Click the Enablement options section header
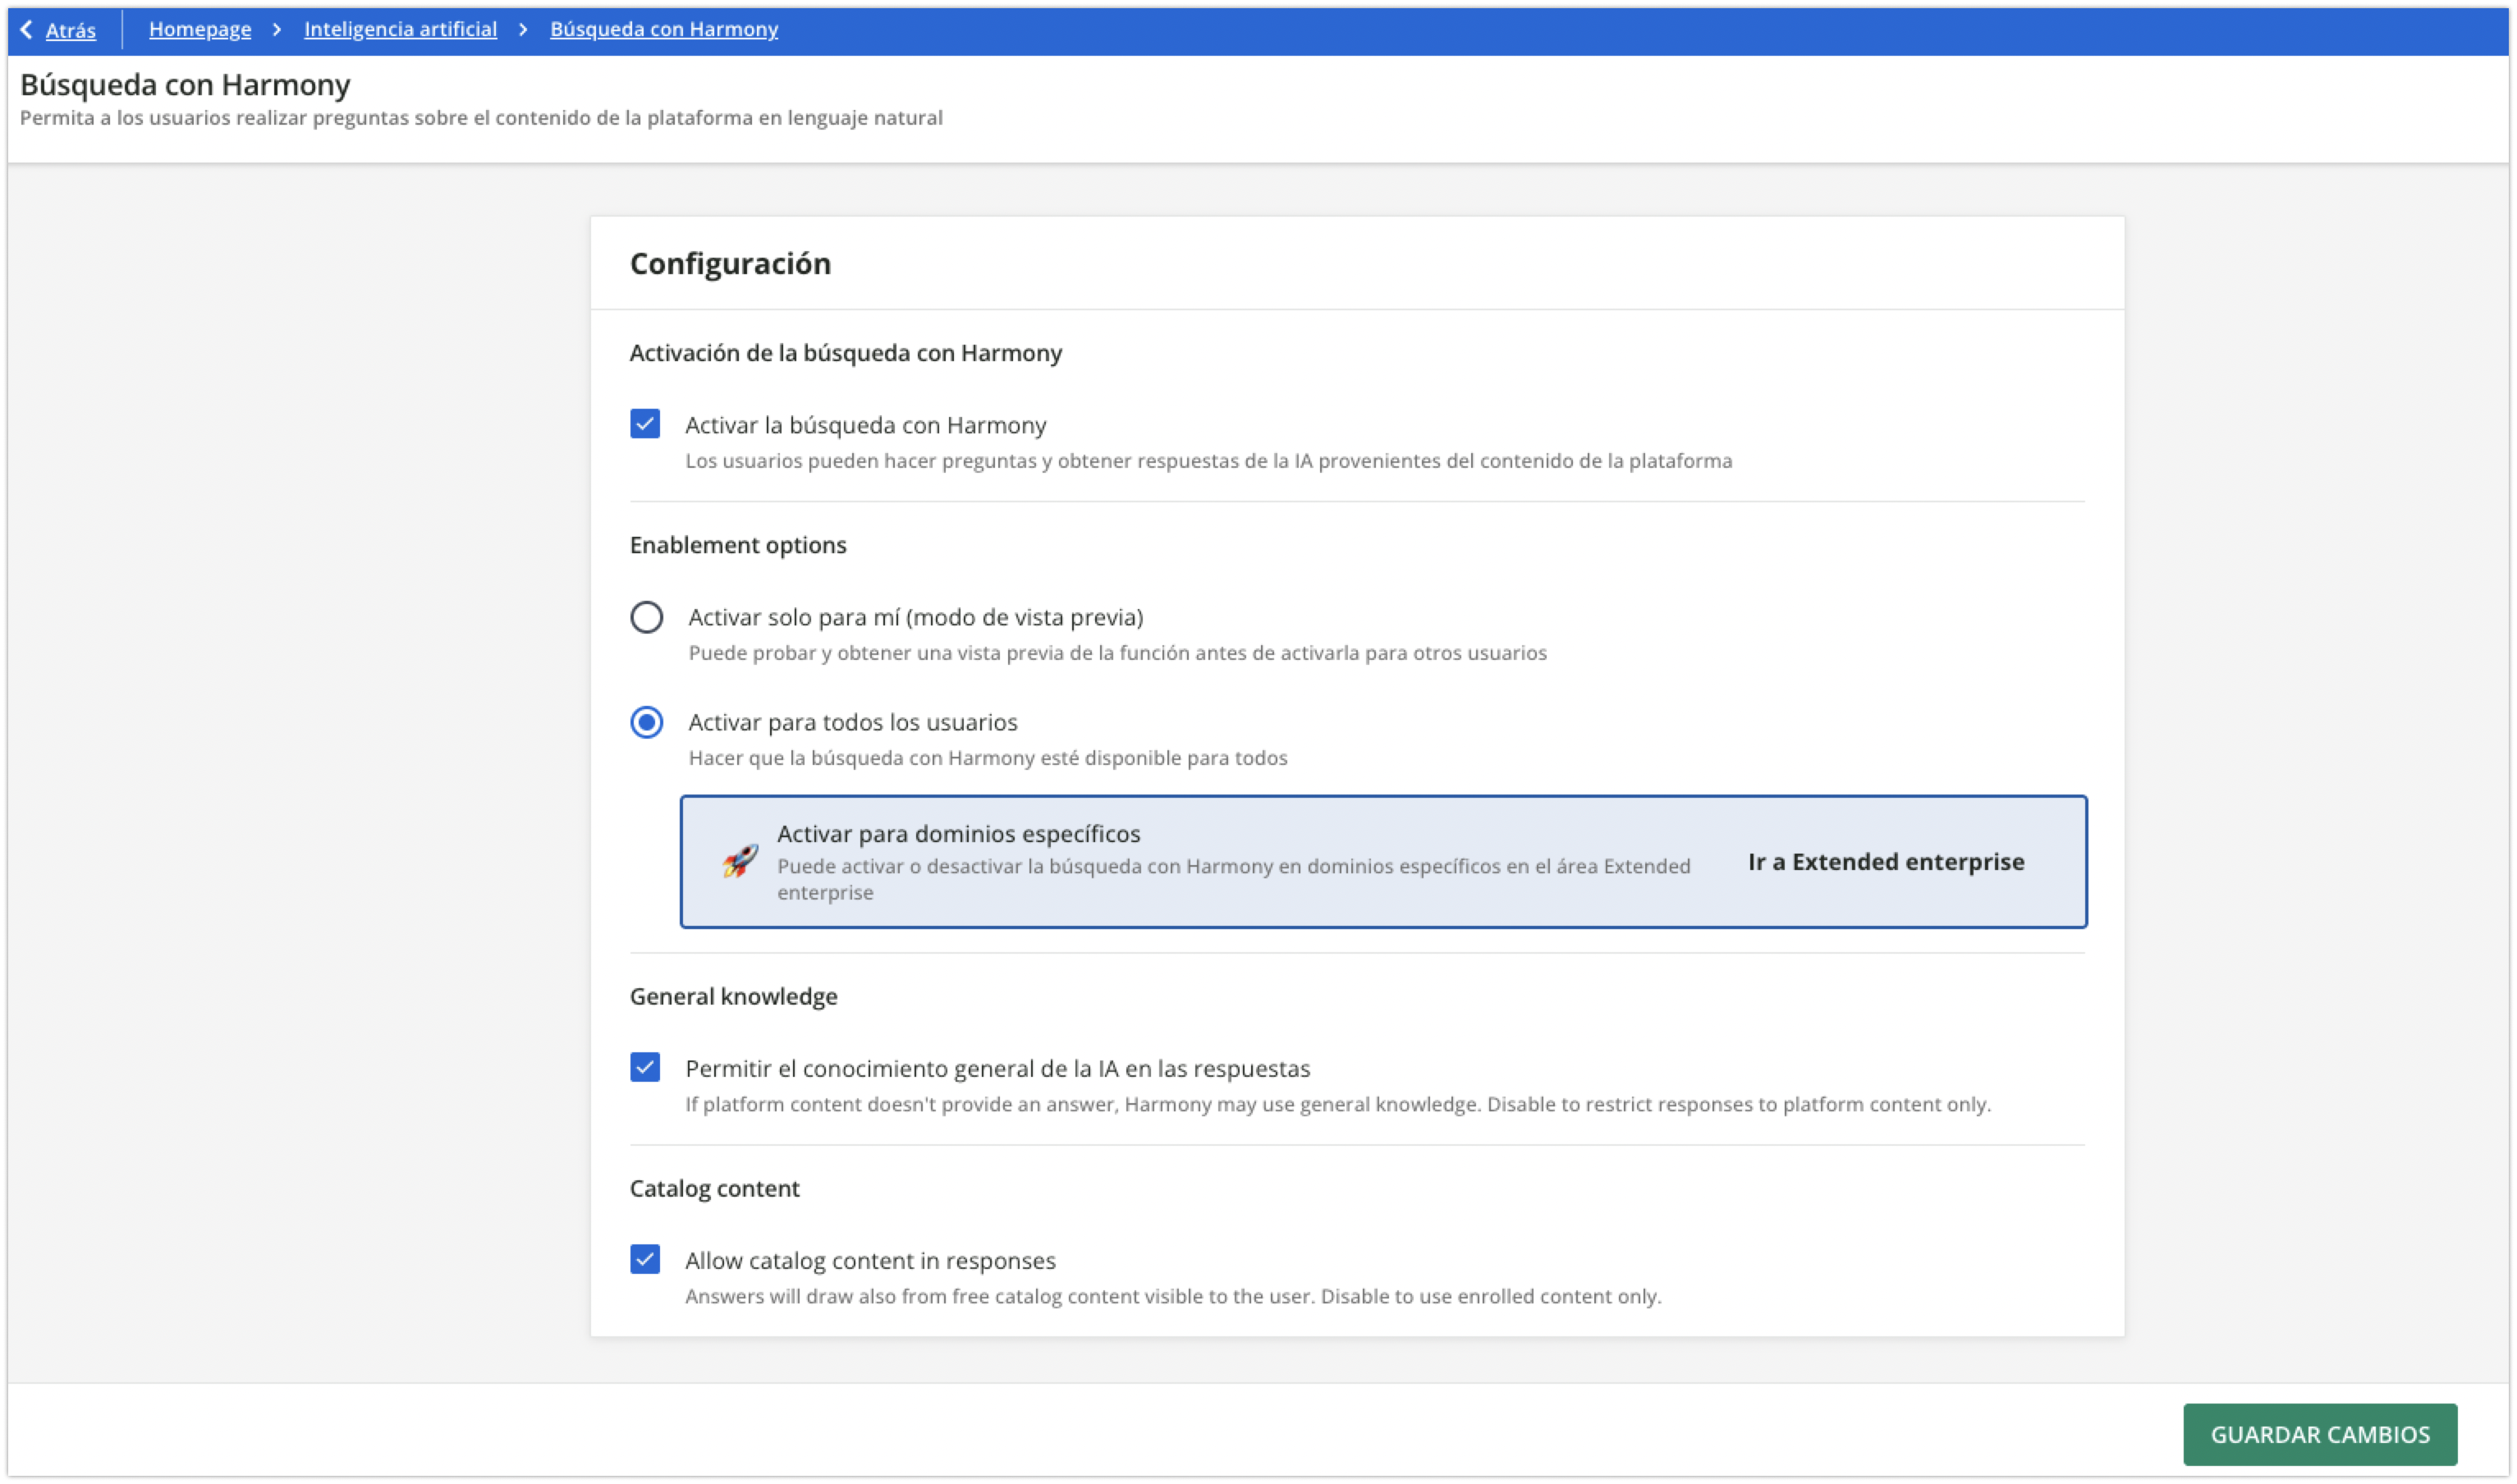The image size is (2517, 1484). click(737, 545)
